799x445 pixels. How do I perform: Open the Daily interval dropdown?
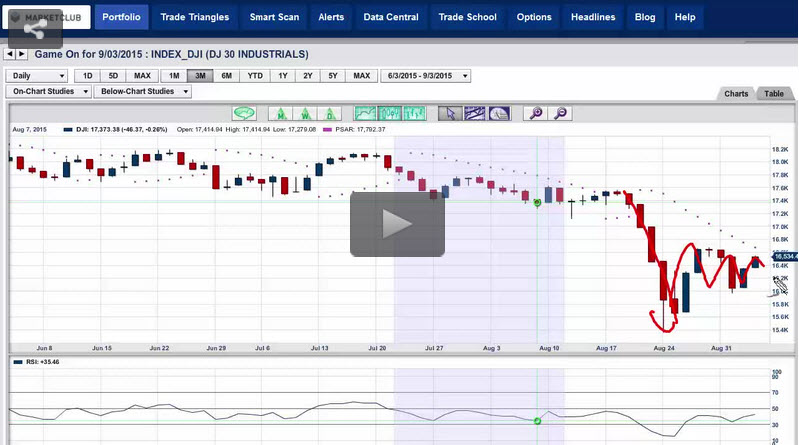pos(37,76)
